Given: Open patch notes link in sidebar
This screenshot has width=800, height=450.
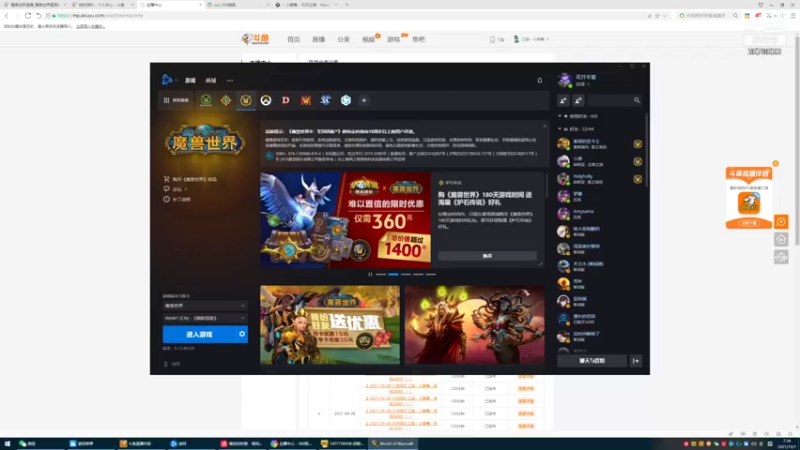Looking at the screenshot, I should coord(177,199).
